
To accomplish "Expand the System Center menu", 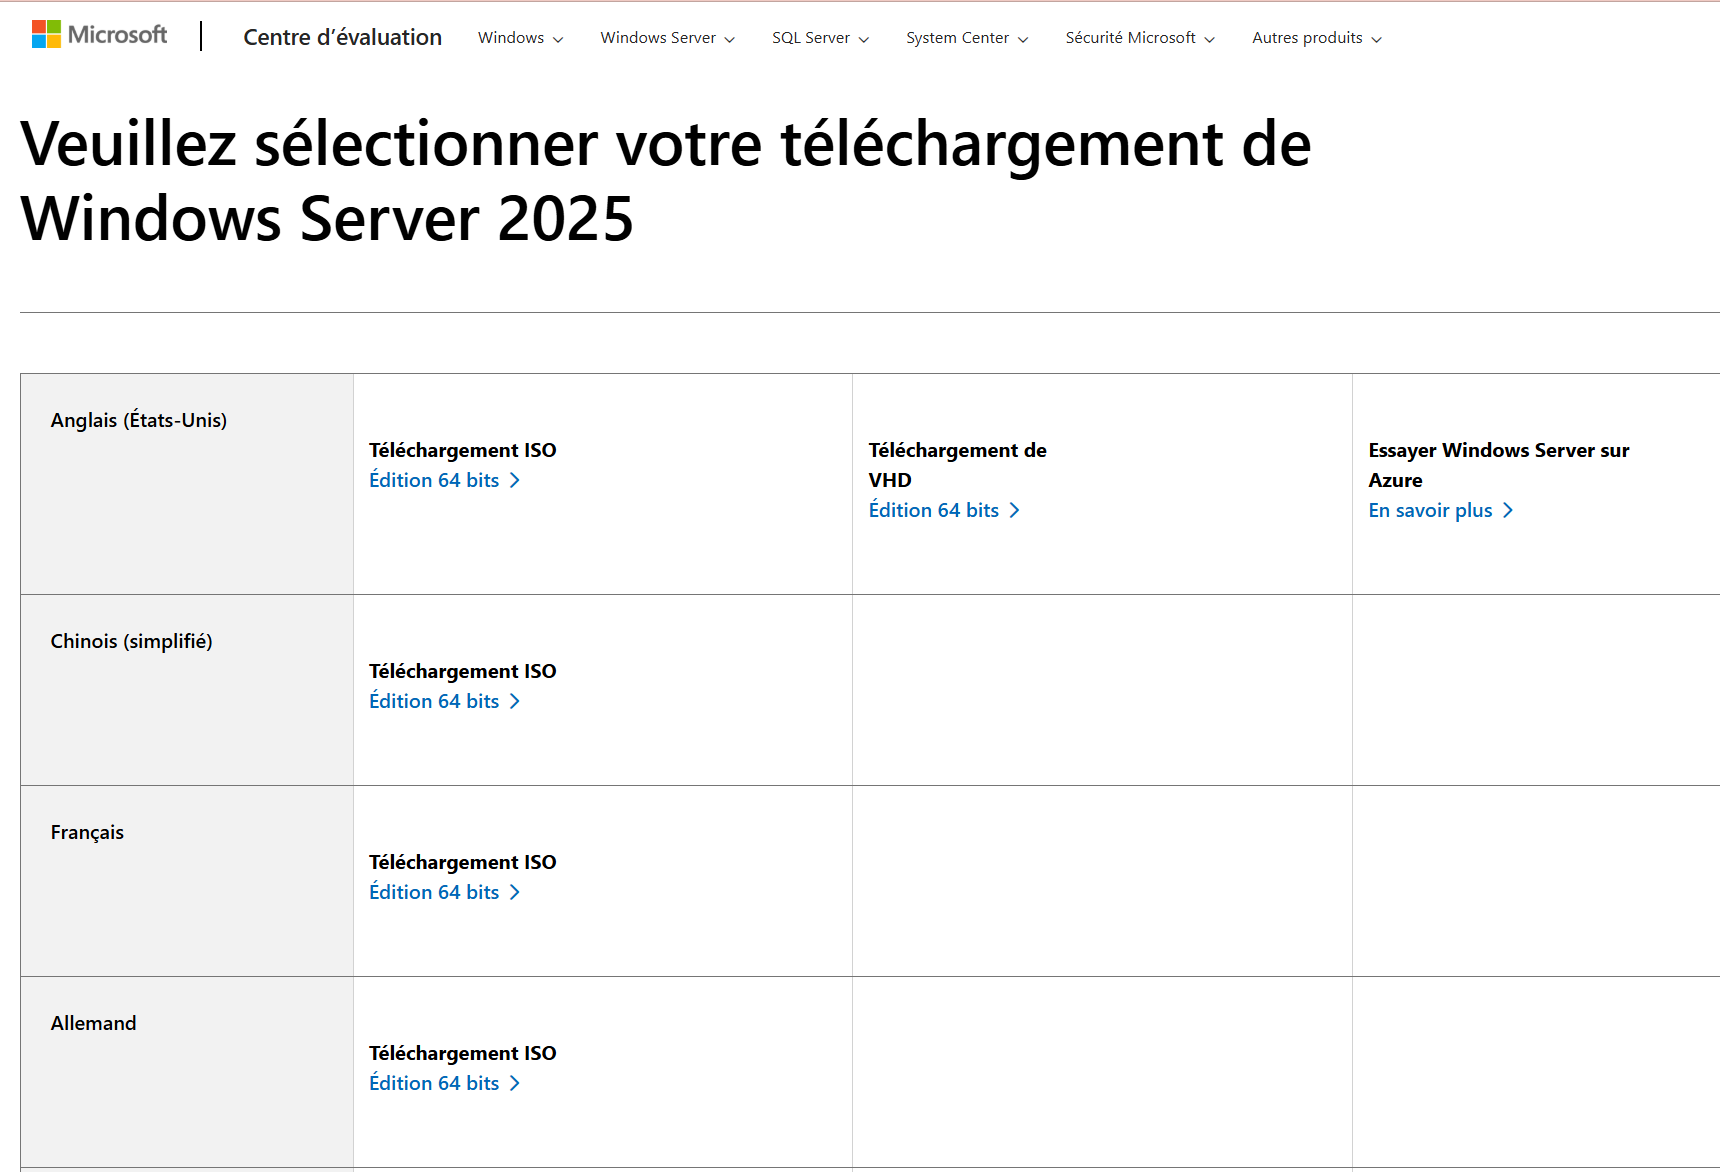I will click(x=967, y=38).
